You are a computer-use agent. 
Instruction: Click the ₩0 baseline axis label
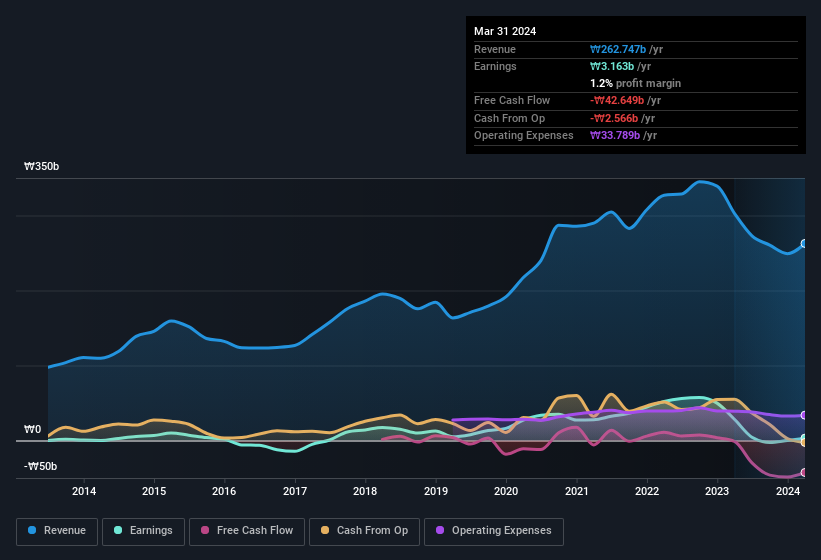(33, 430)
